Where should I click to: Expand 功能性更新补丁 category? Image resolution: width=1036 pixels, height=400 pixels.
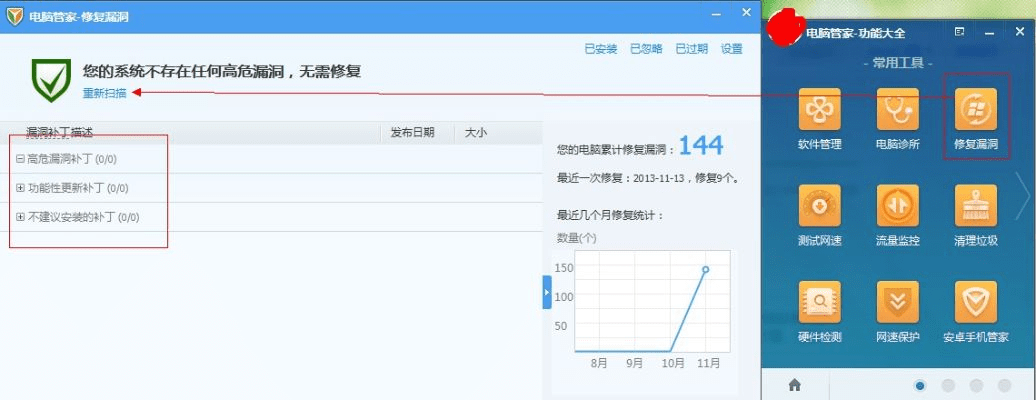[20, 188]
